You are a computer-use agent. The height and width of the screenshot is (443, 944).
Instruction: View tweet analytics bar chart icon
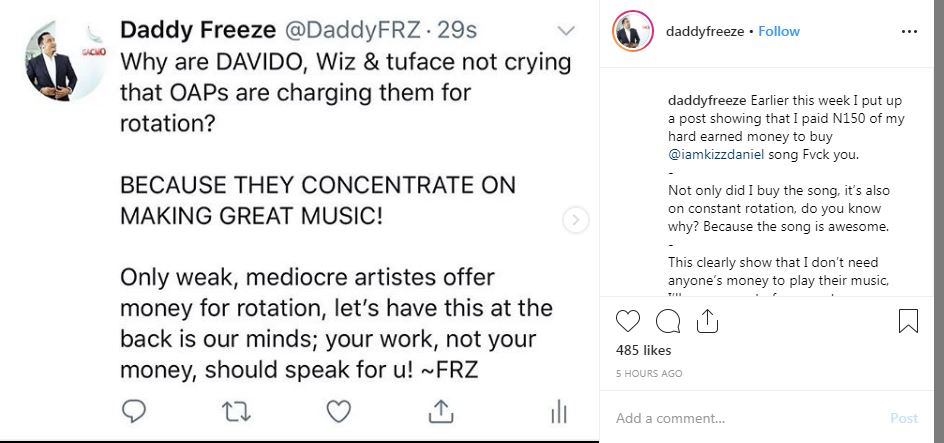coord(559,411)
